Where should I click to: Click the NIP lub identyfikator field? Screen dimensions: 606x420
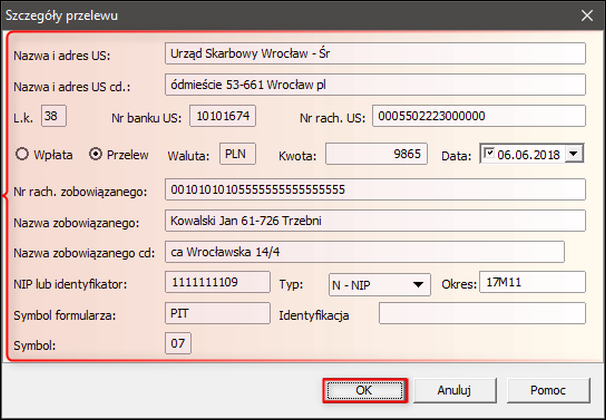(x=218, y=282)
